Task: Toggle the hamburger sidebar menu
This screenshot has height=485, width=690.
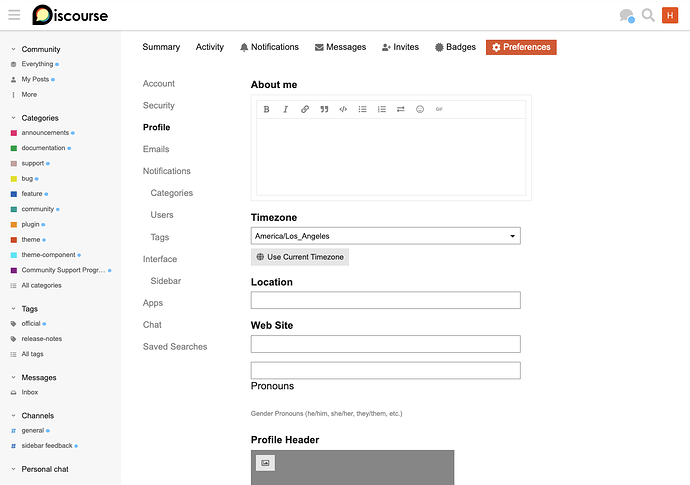Action: click(x=14, y=15)
